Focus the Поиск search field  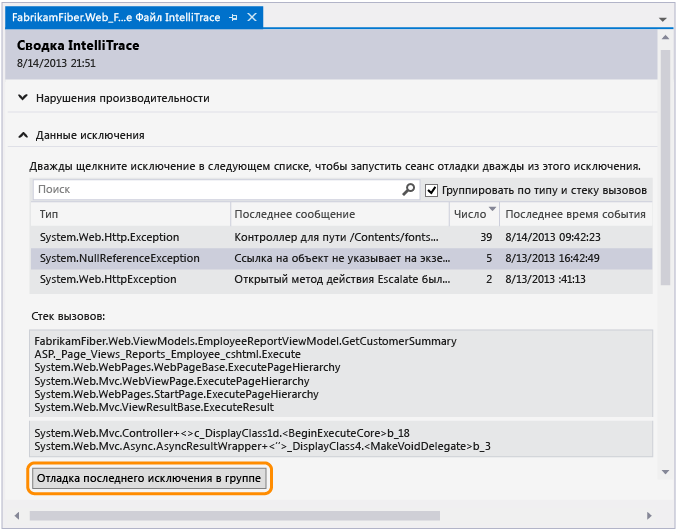point(218,189)
